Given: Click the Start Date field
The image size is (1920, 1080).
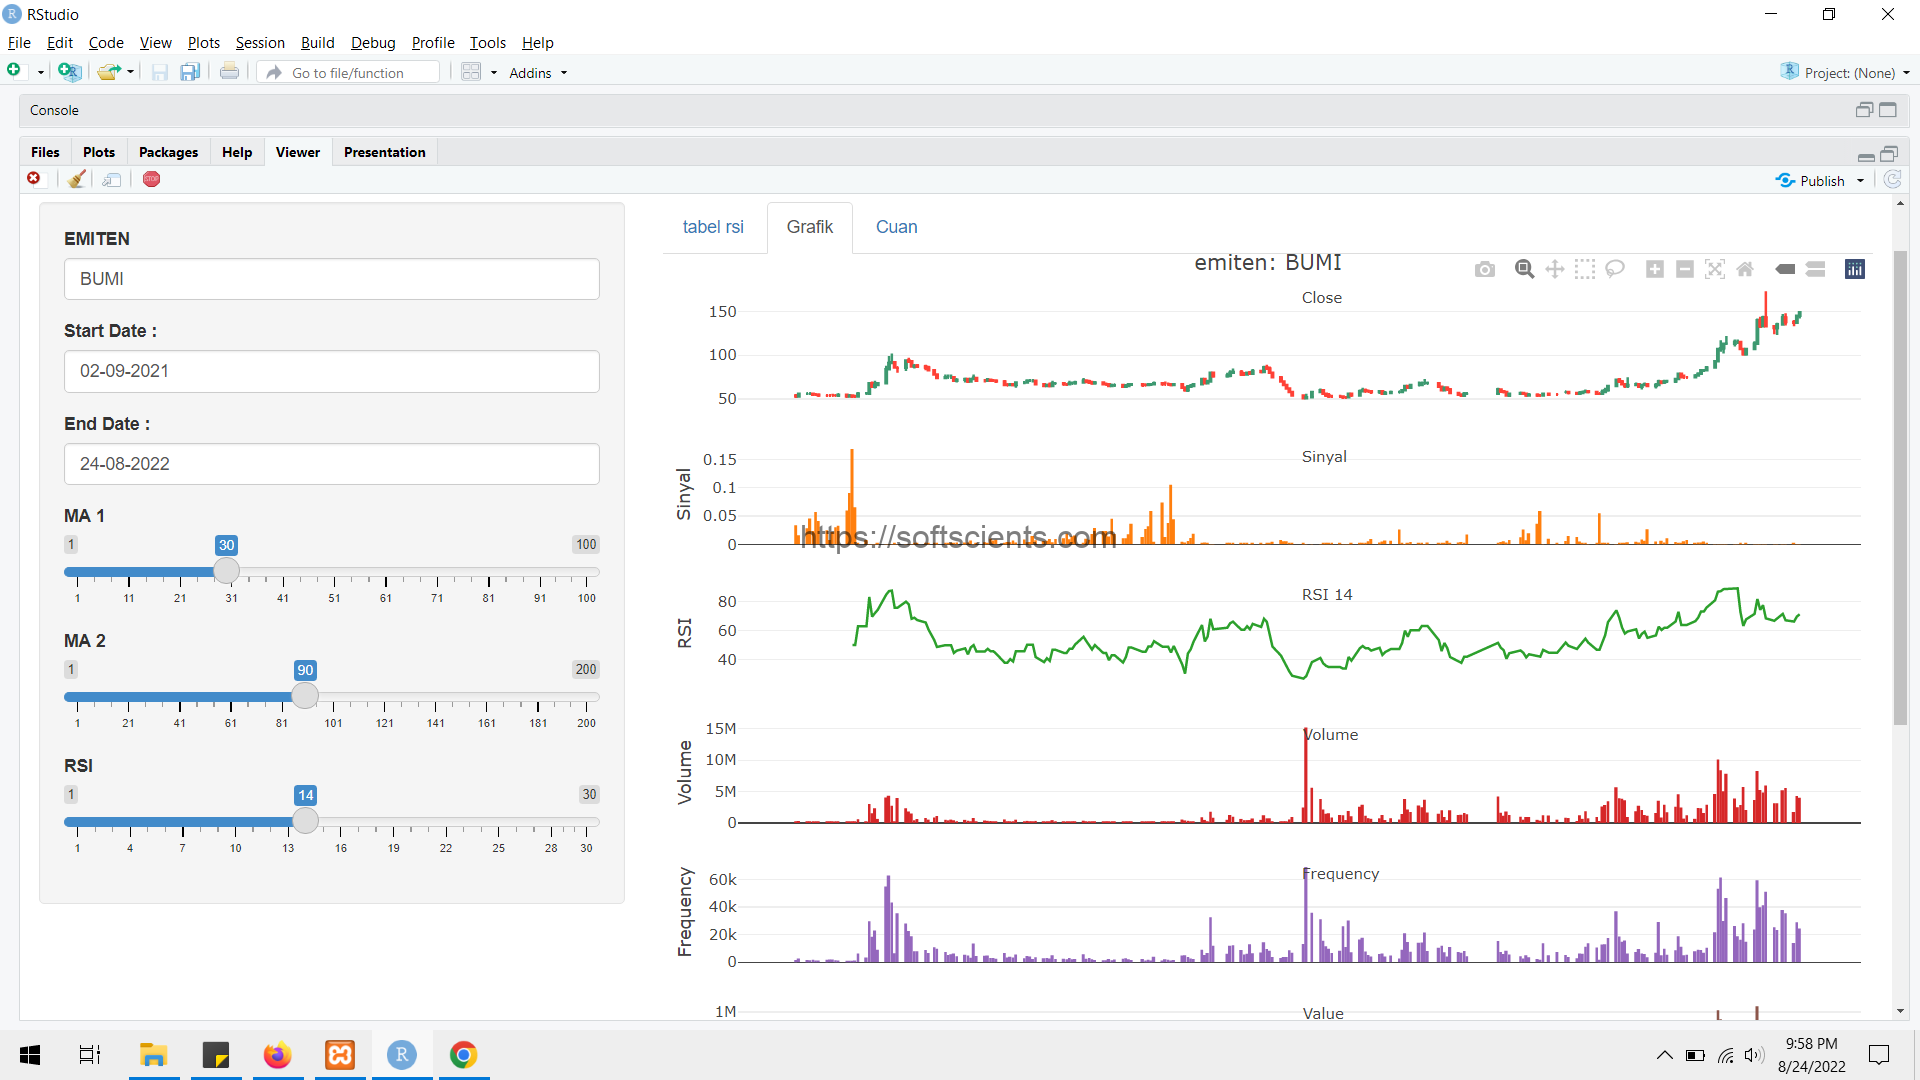Looking at the screenshot, I should coord(332,371).
